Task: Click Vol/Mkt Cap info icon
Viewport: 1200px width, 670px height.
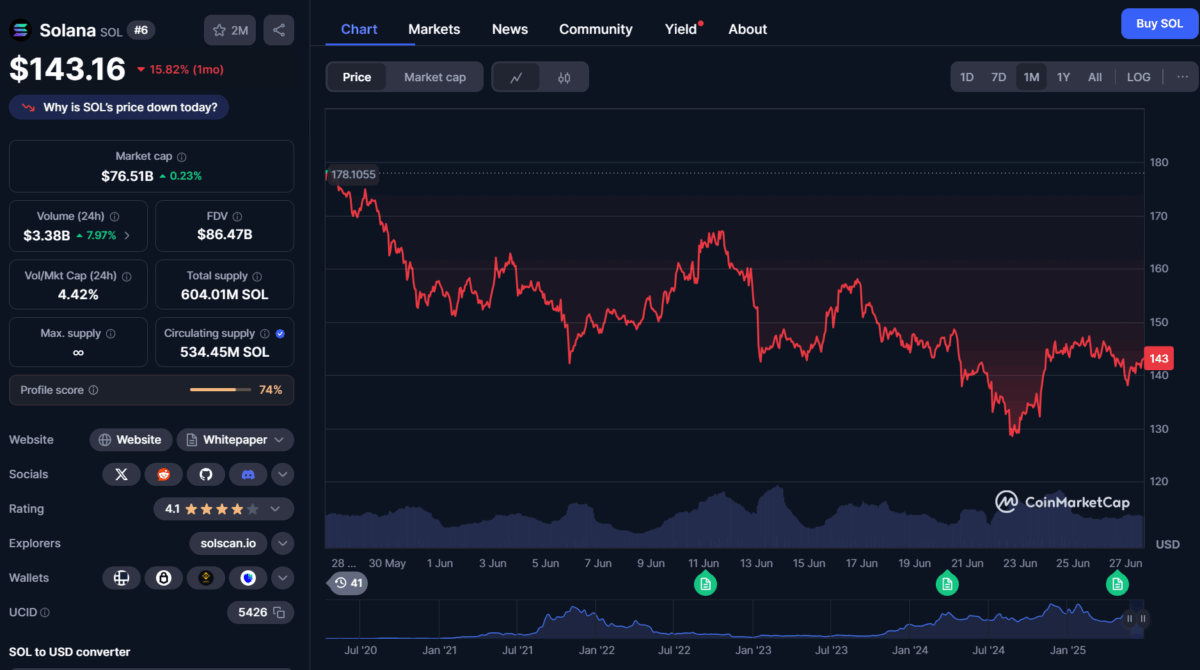Action: click(127, 276)
